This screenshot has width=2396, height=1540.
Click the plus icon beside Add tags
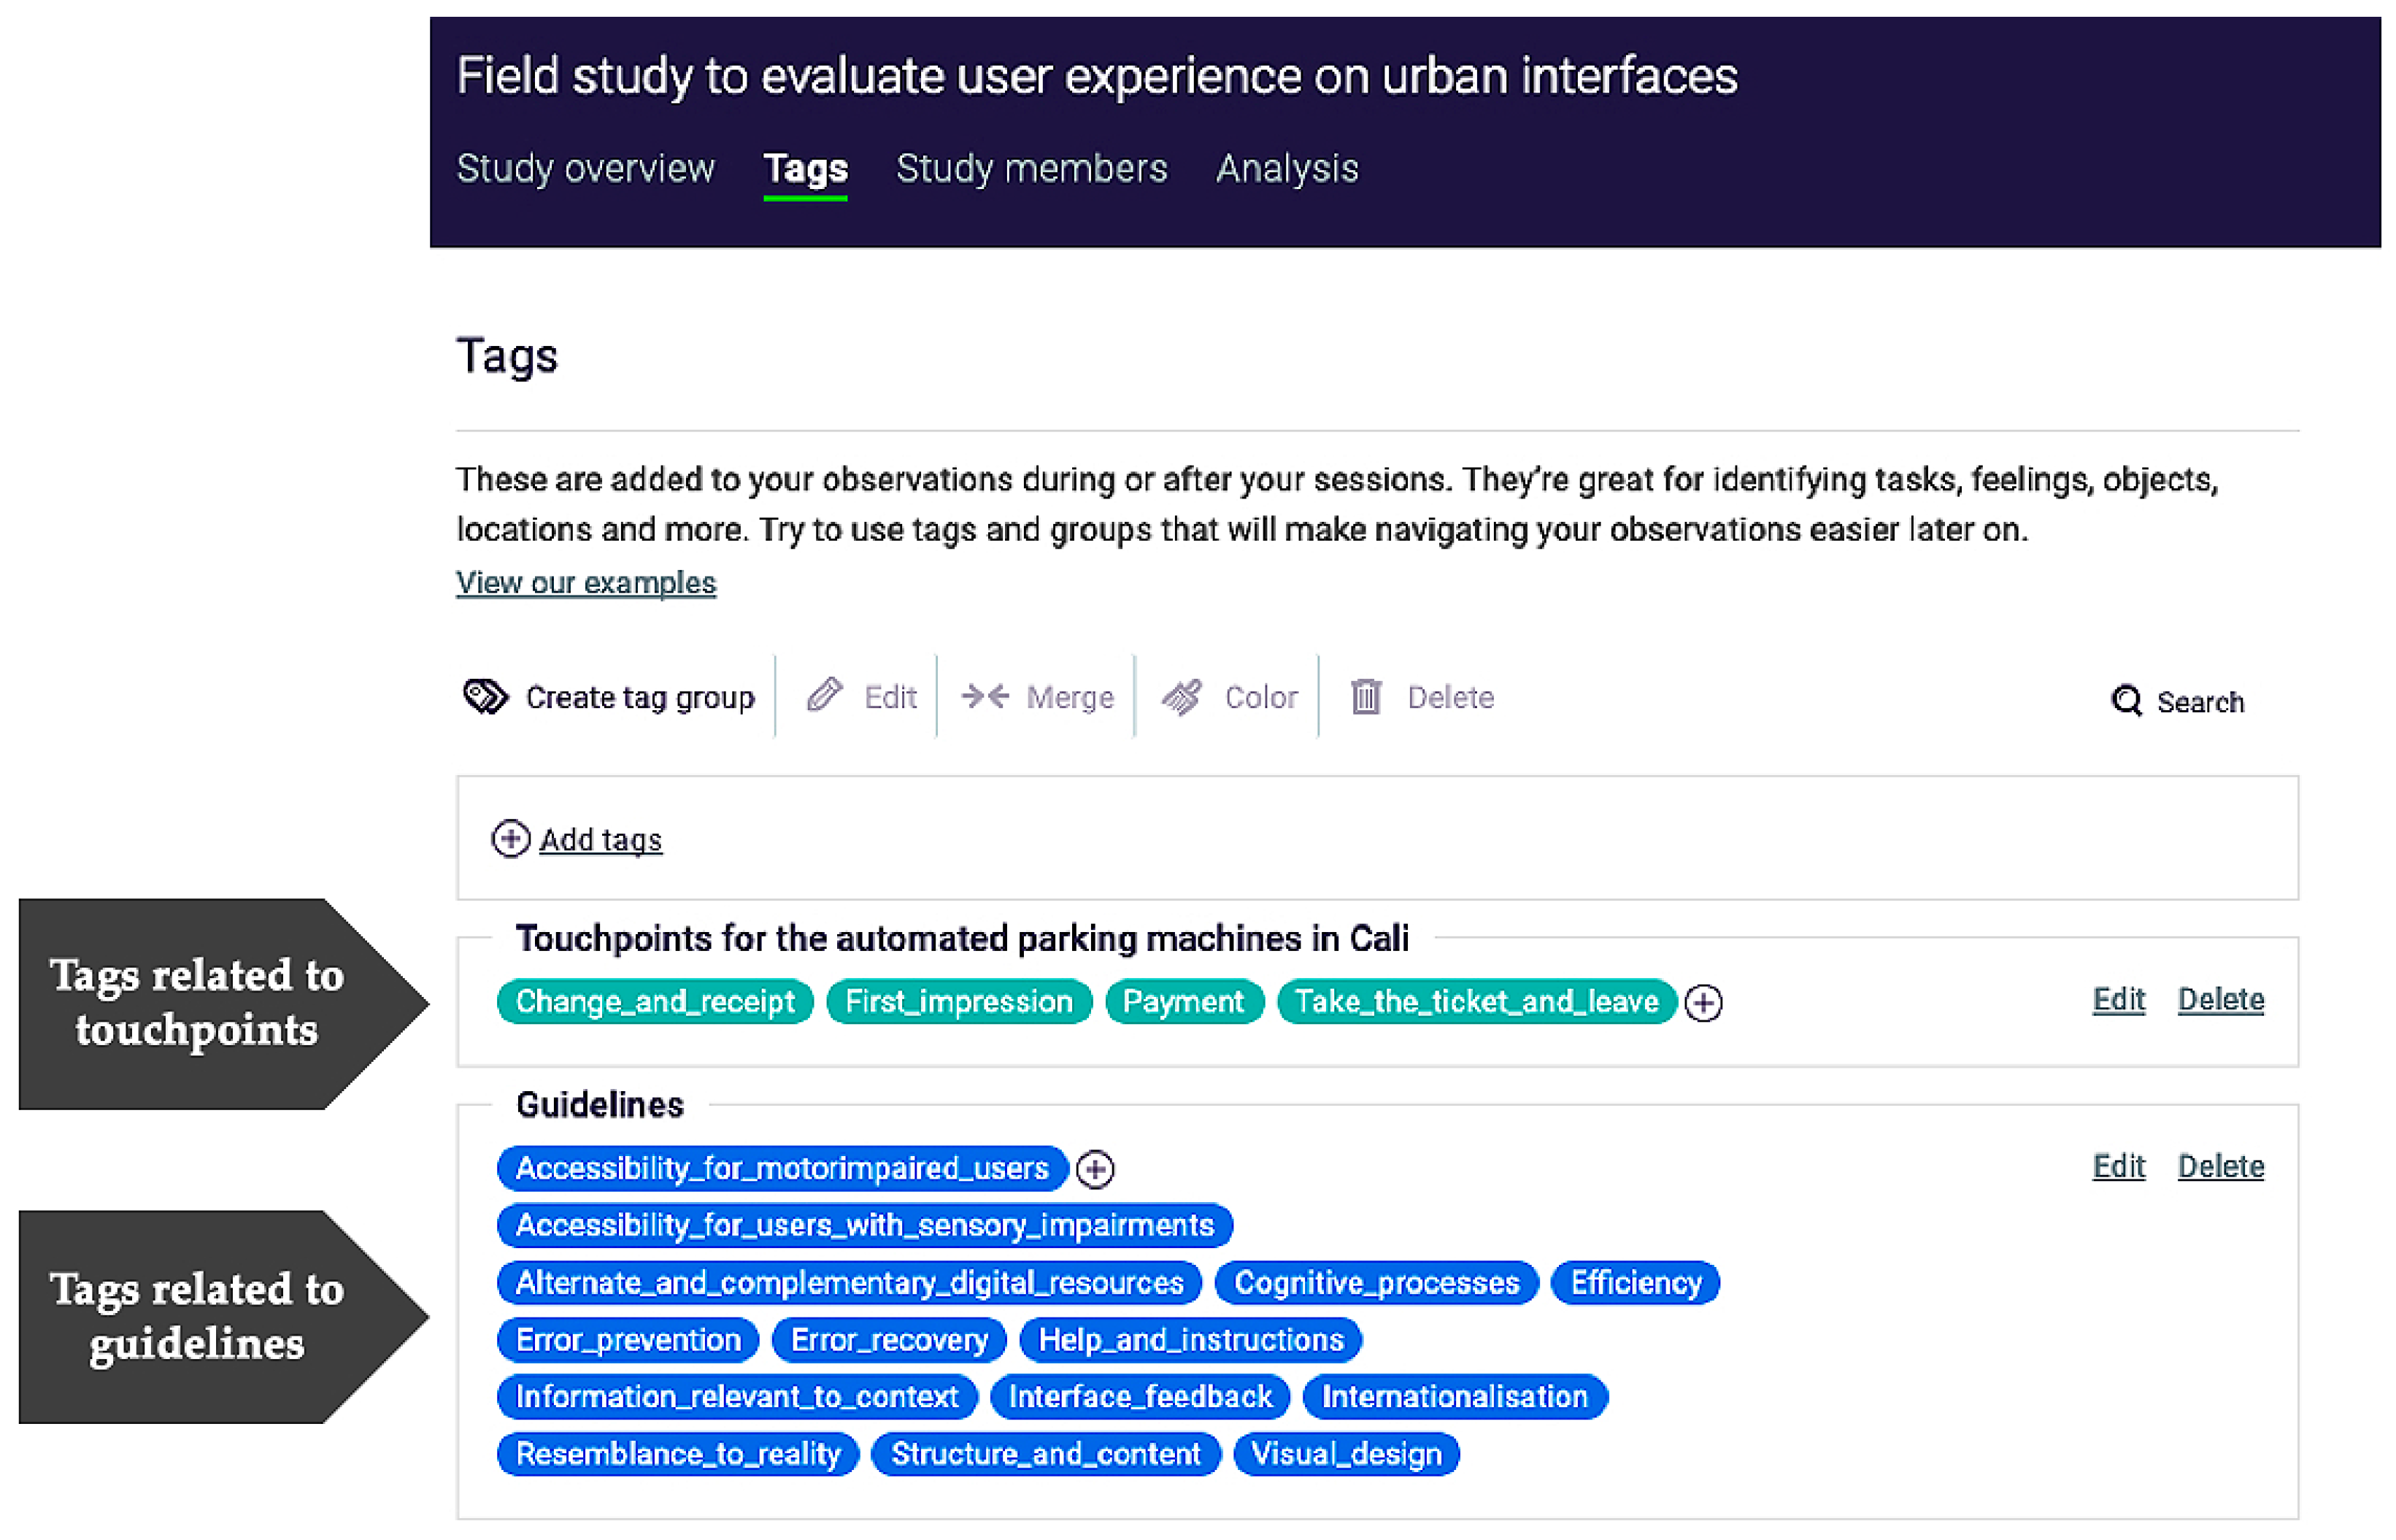[x=511, y=839]
